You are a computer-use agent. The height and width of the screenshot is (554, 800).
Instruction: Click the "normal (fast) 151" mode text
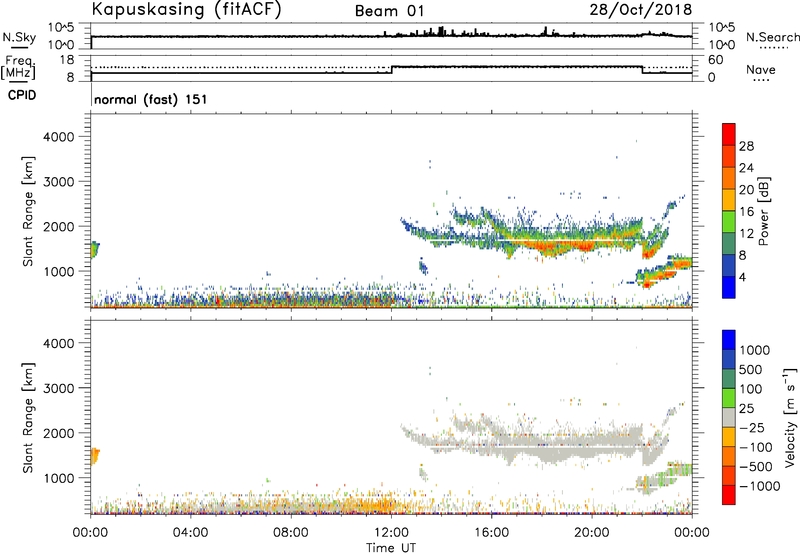point(151,99)
